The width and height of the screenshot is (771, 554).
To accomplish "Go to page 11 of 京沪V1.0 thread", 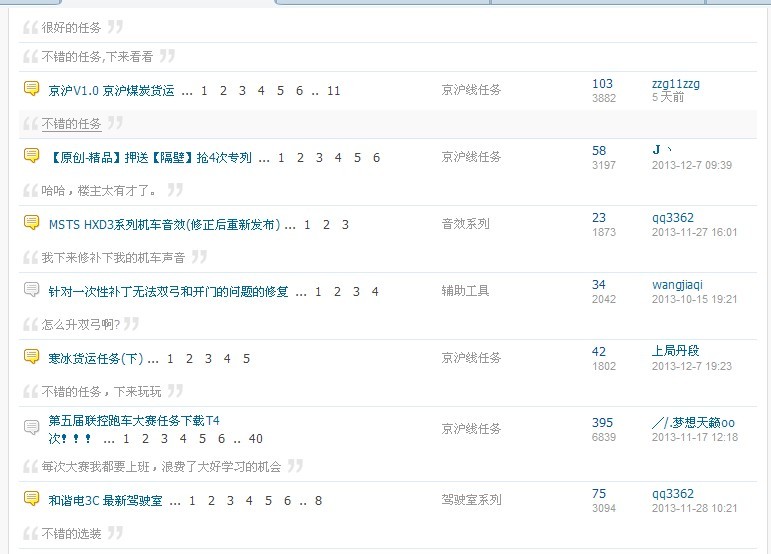I will (x=333, y=91).
